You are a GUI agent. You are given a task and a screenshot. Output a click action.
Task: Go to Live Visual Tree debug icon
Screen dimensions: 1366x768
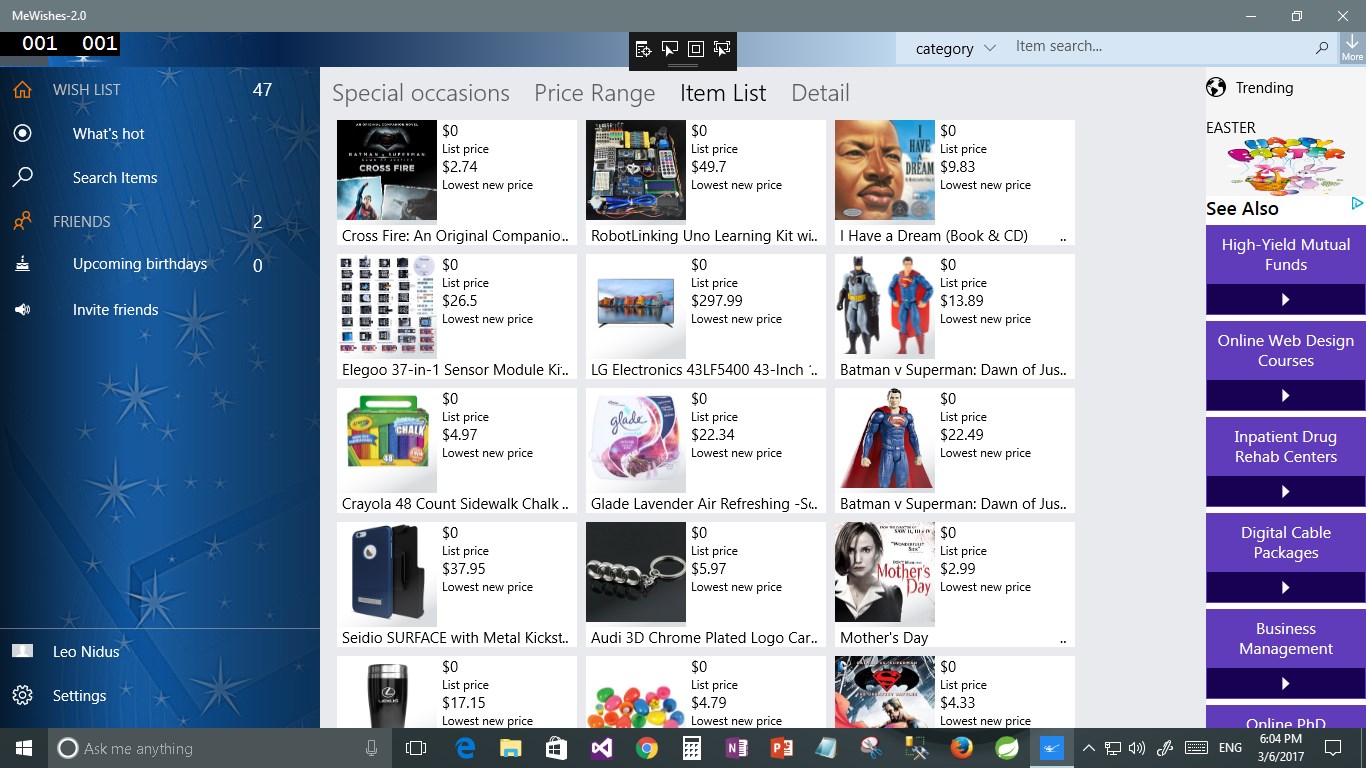(643, 49)
